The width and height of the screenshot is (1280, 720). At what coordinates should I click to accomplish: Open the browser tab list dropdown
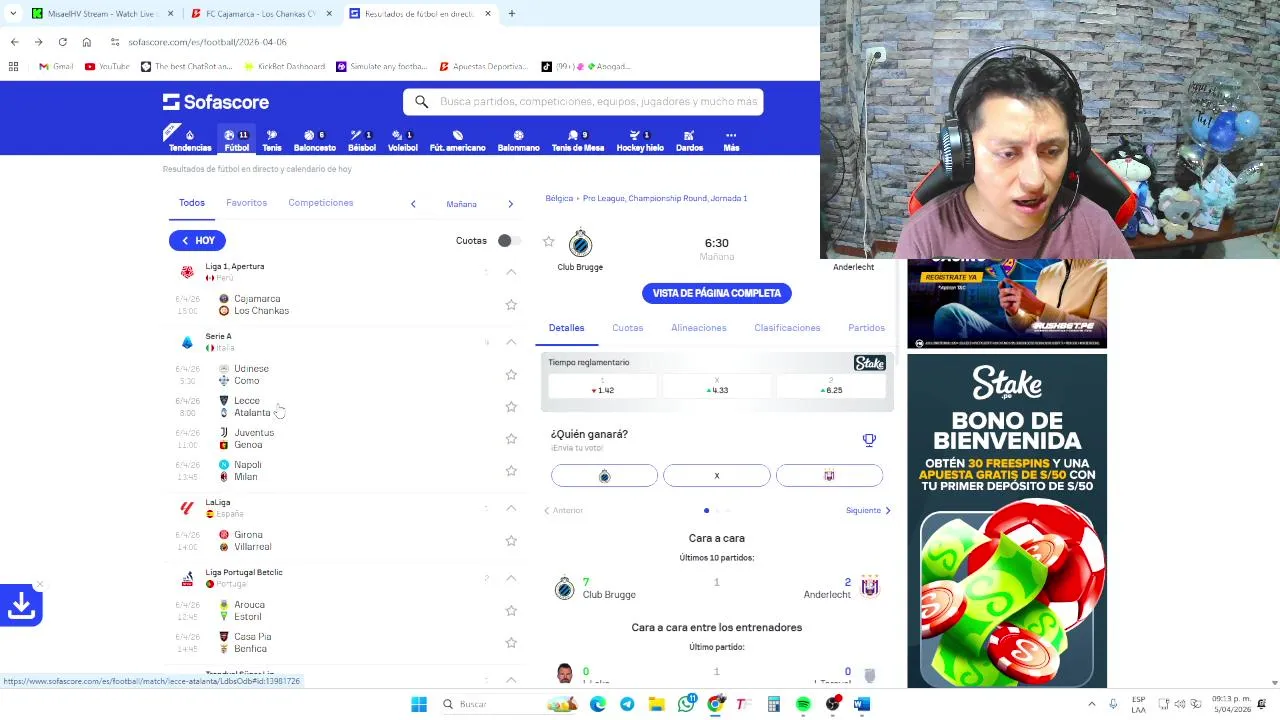click(12, 14)
